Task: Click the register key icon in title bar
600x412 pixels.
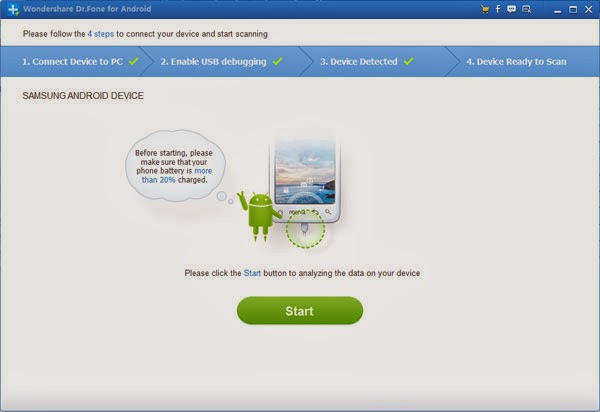Action: [x=527, y=9]
